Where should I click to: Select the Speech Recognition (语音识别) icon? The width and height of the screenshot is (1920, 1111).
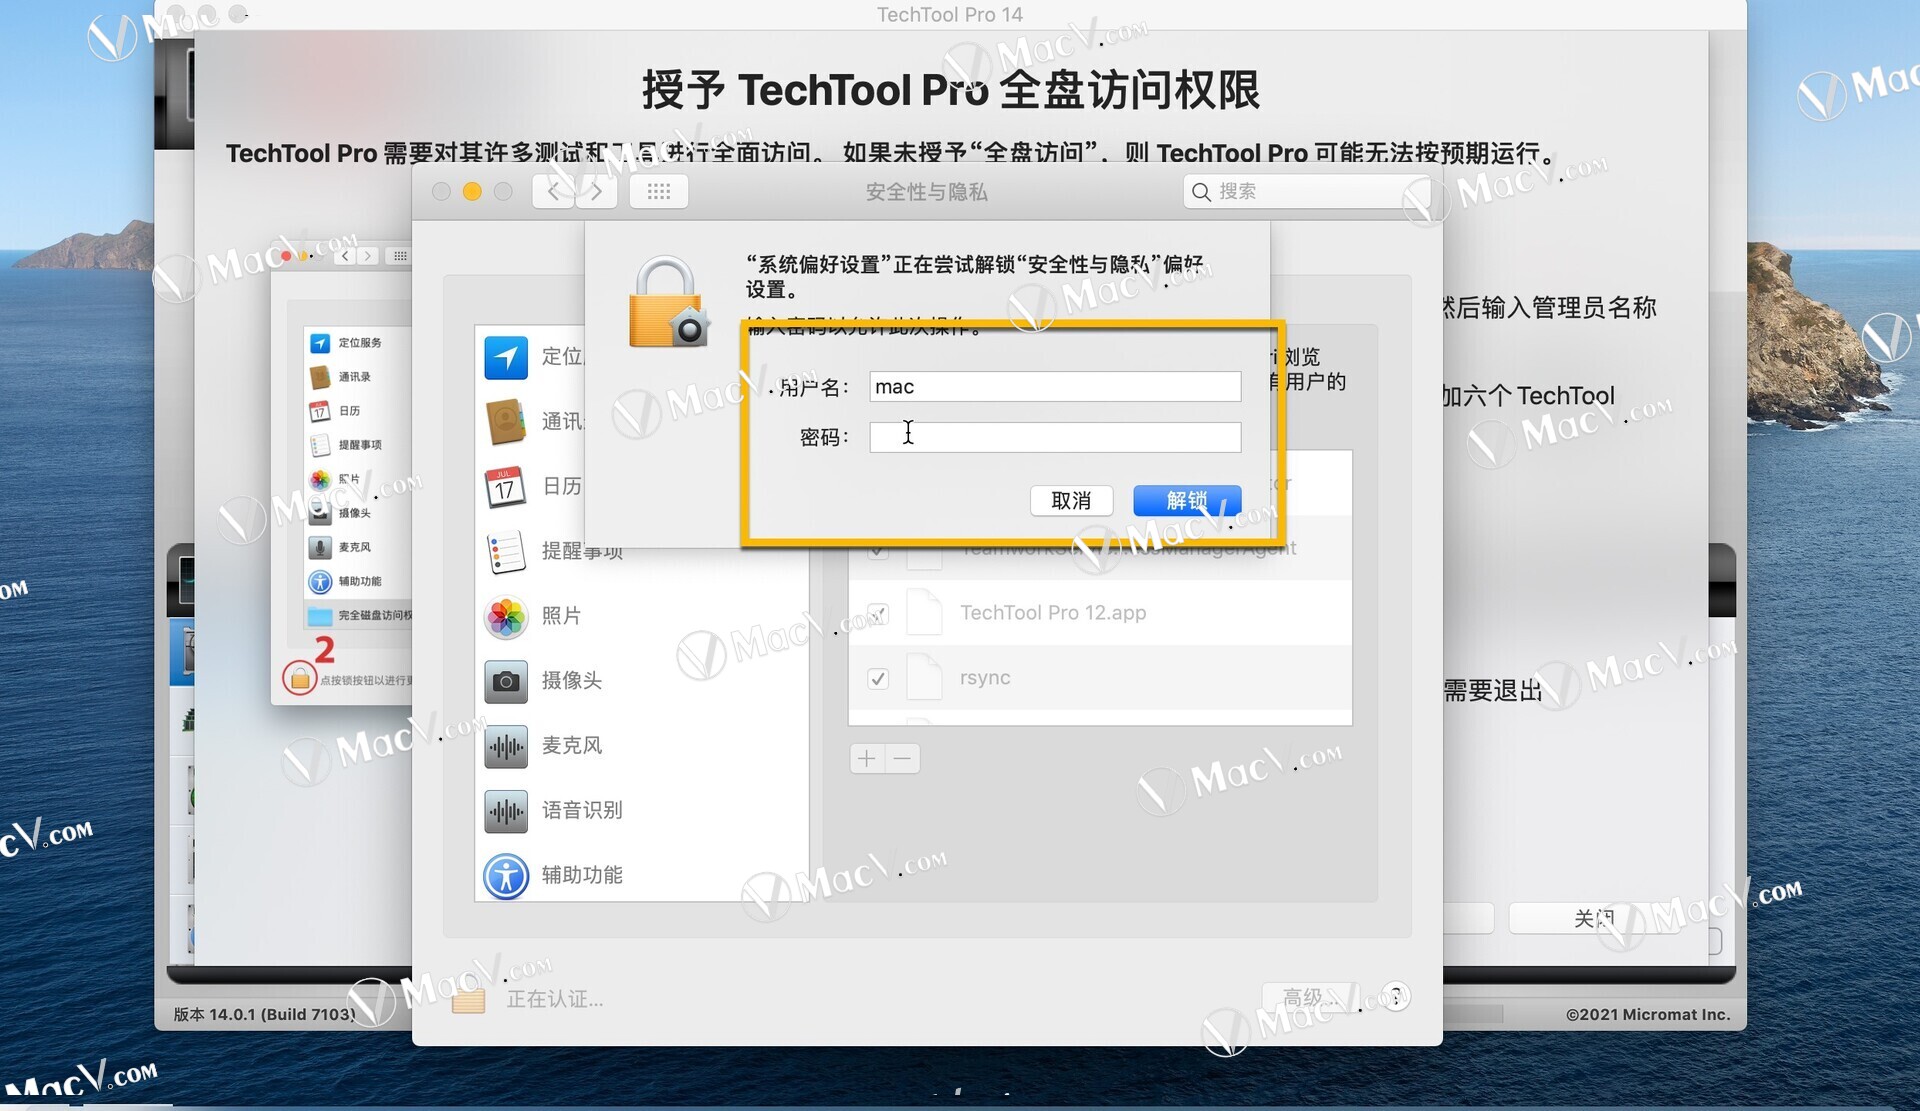[506, 811]
